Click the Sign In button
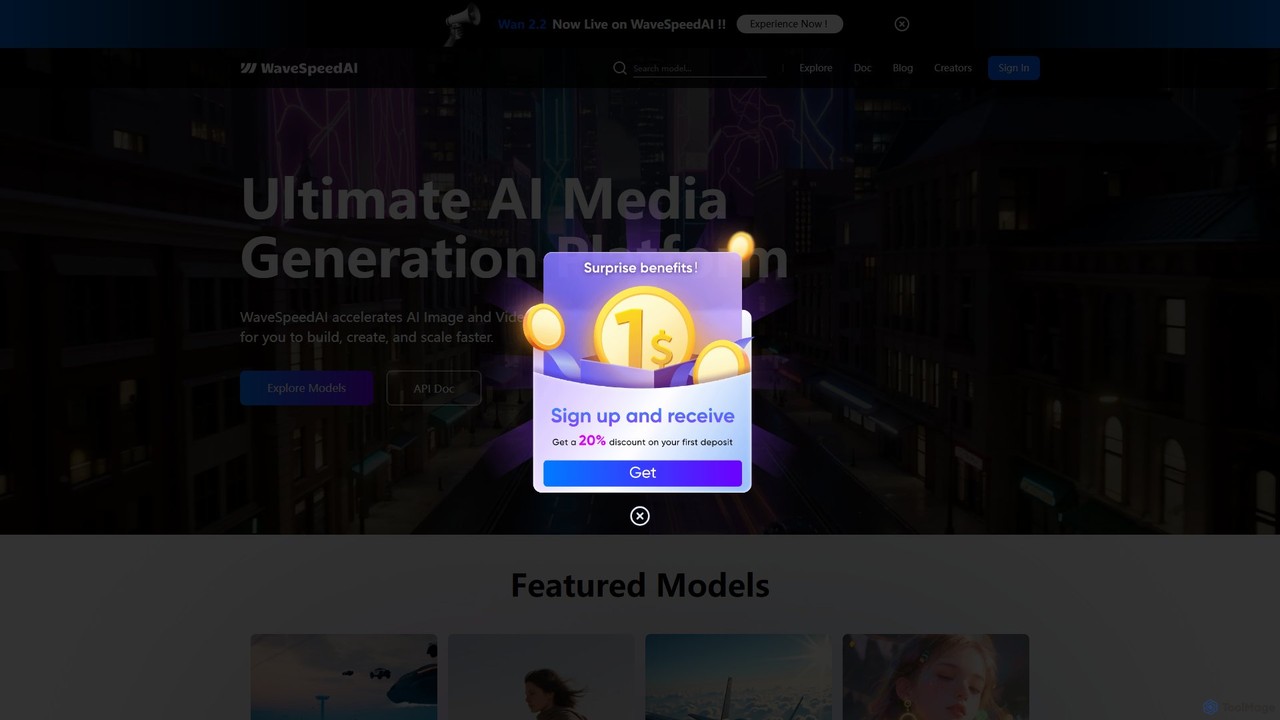The width and height of the screenshot is (1280, 720). click(x=1014, y=68)
